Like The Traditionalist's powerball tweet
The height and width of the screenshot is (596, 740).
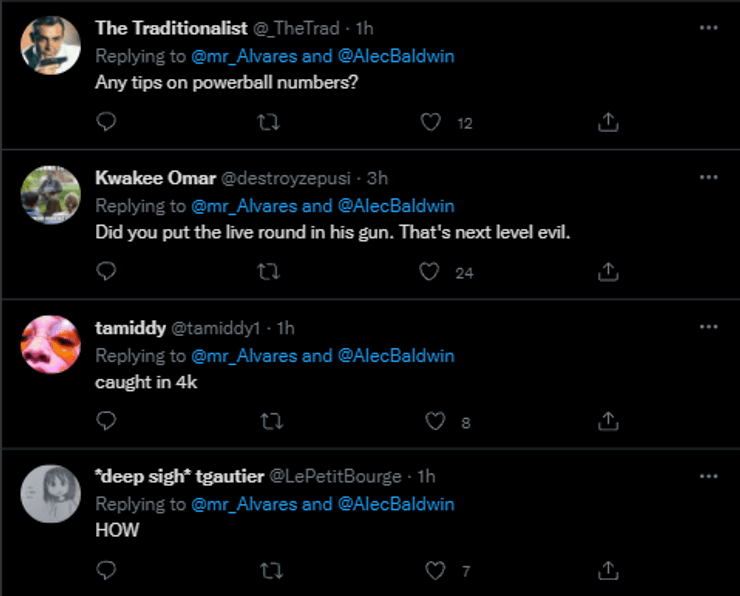coord(431,122)
